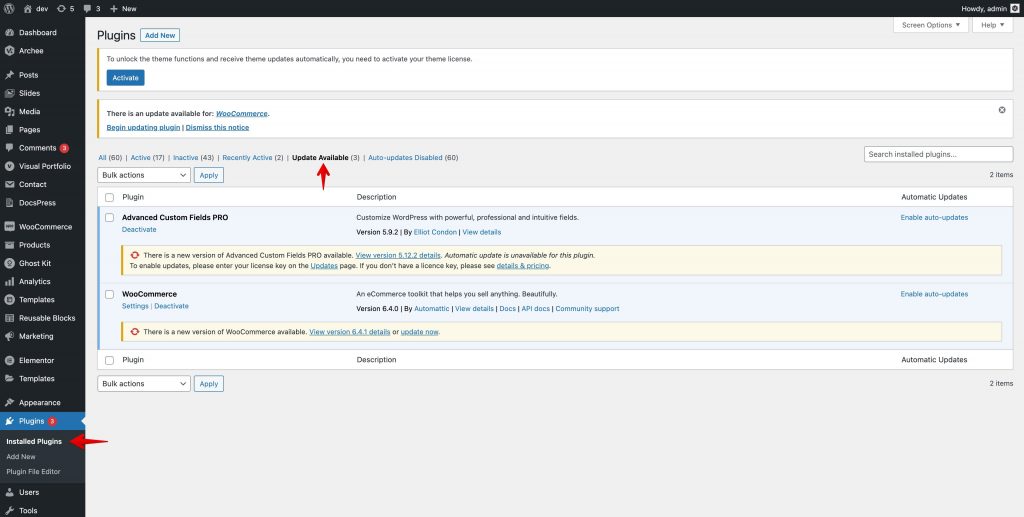Click the bottom Apply button
1024x517 pixels.
[x=209, y=384]
